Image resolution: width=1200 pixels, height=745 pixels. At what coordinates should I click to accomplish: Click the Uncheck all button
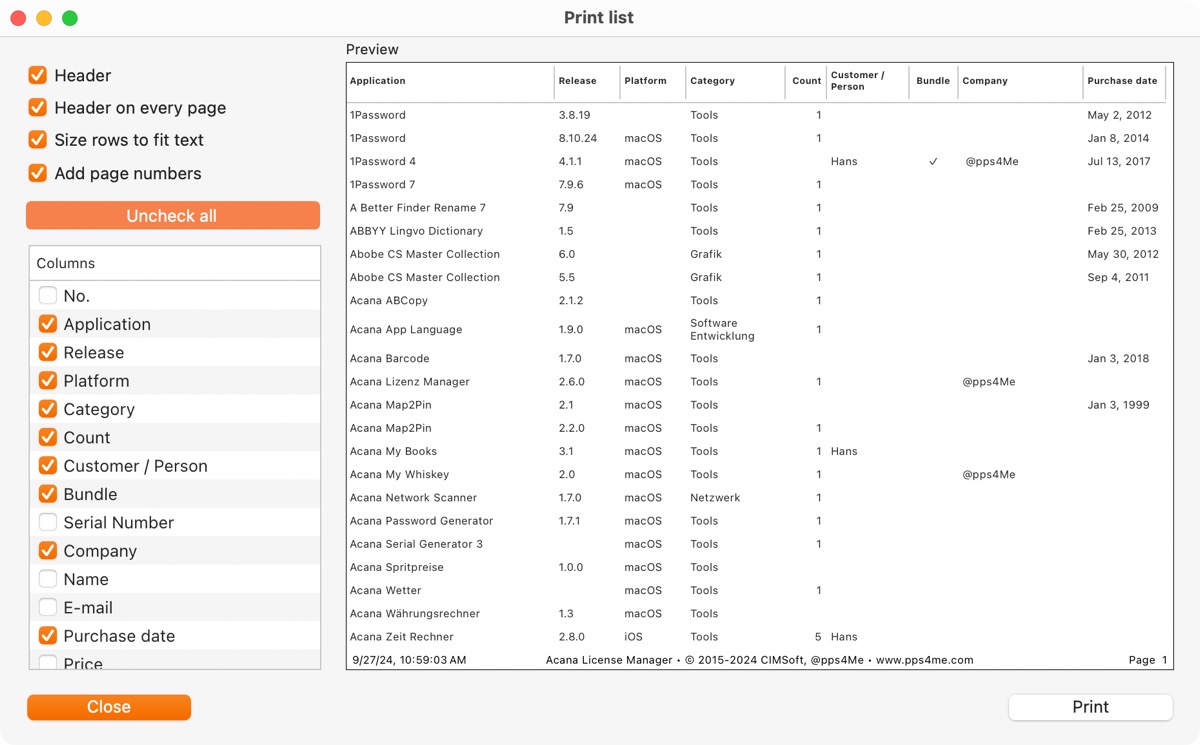pos(173,216)
